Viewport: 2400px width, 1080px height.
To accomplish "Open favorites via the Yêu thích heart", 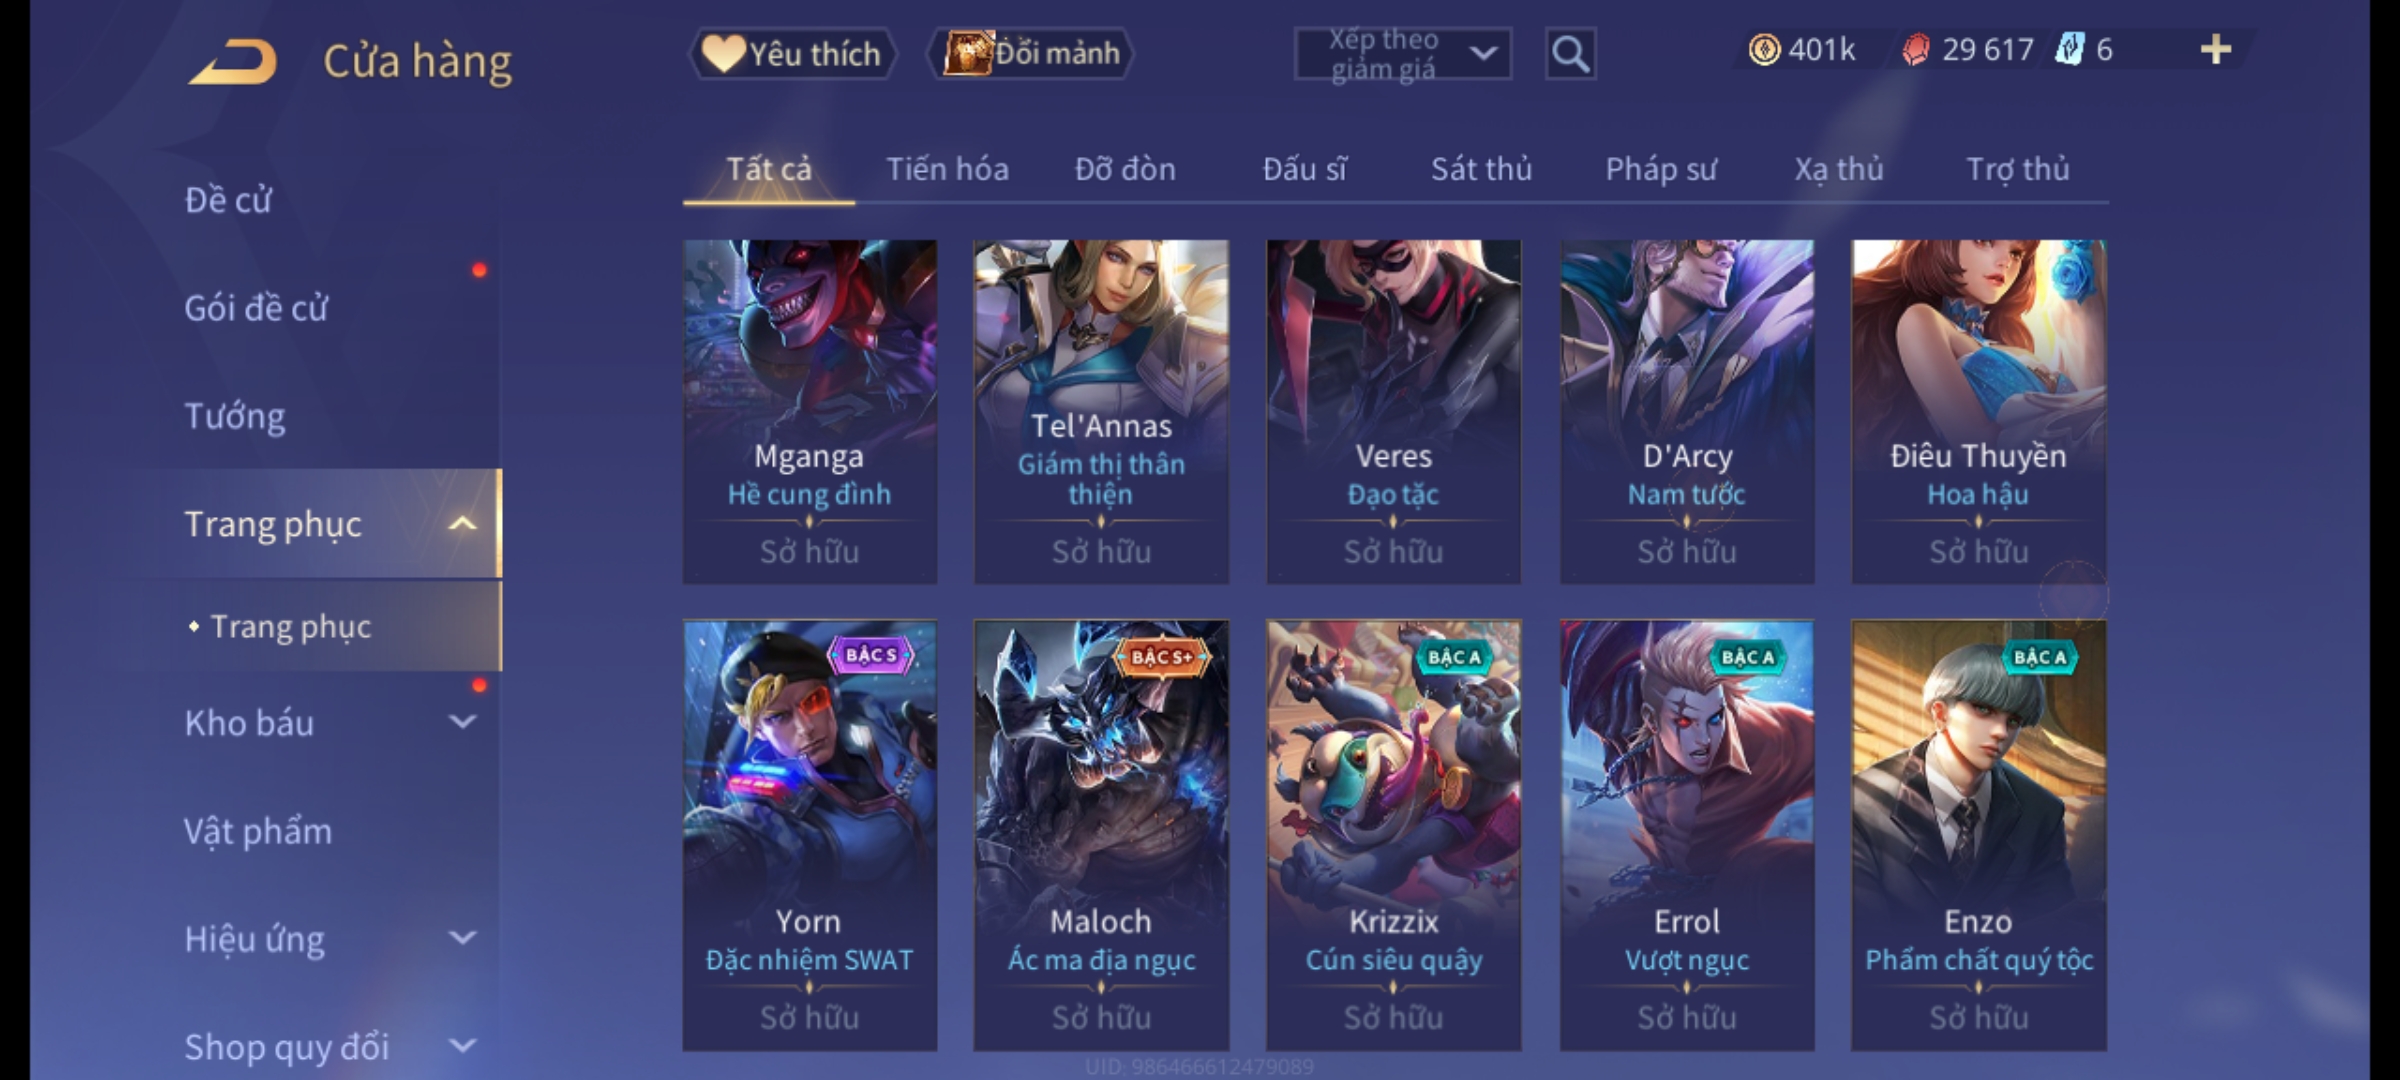I will pyautogui.click(x=792, y=54).
